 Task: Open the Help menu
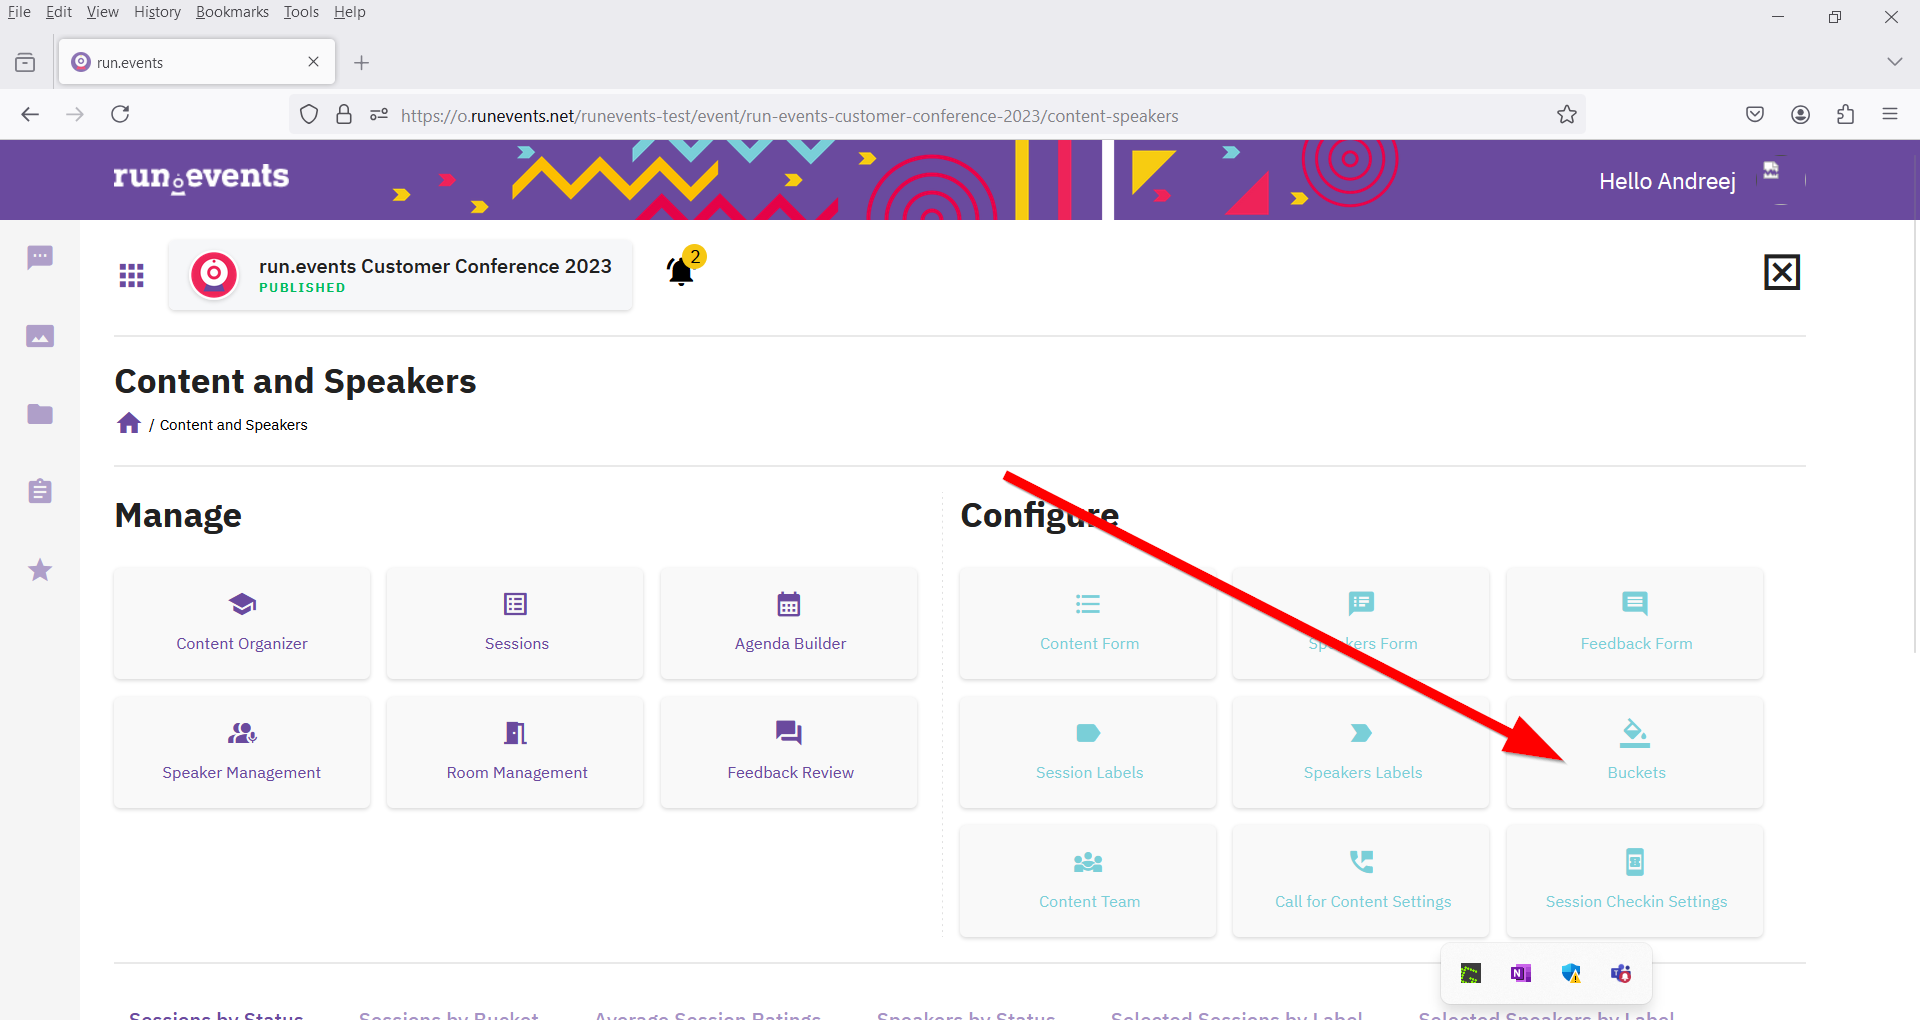(x=350, y=12)
